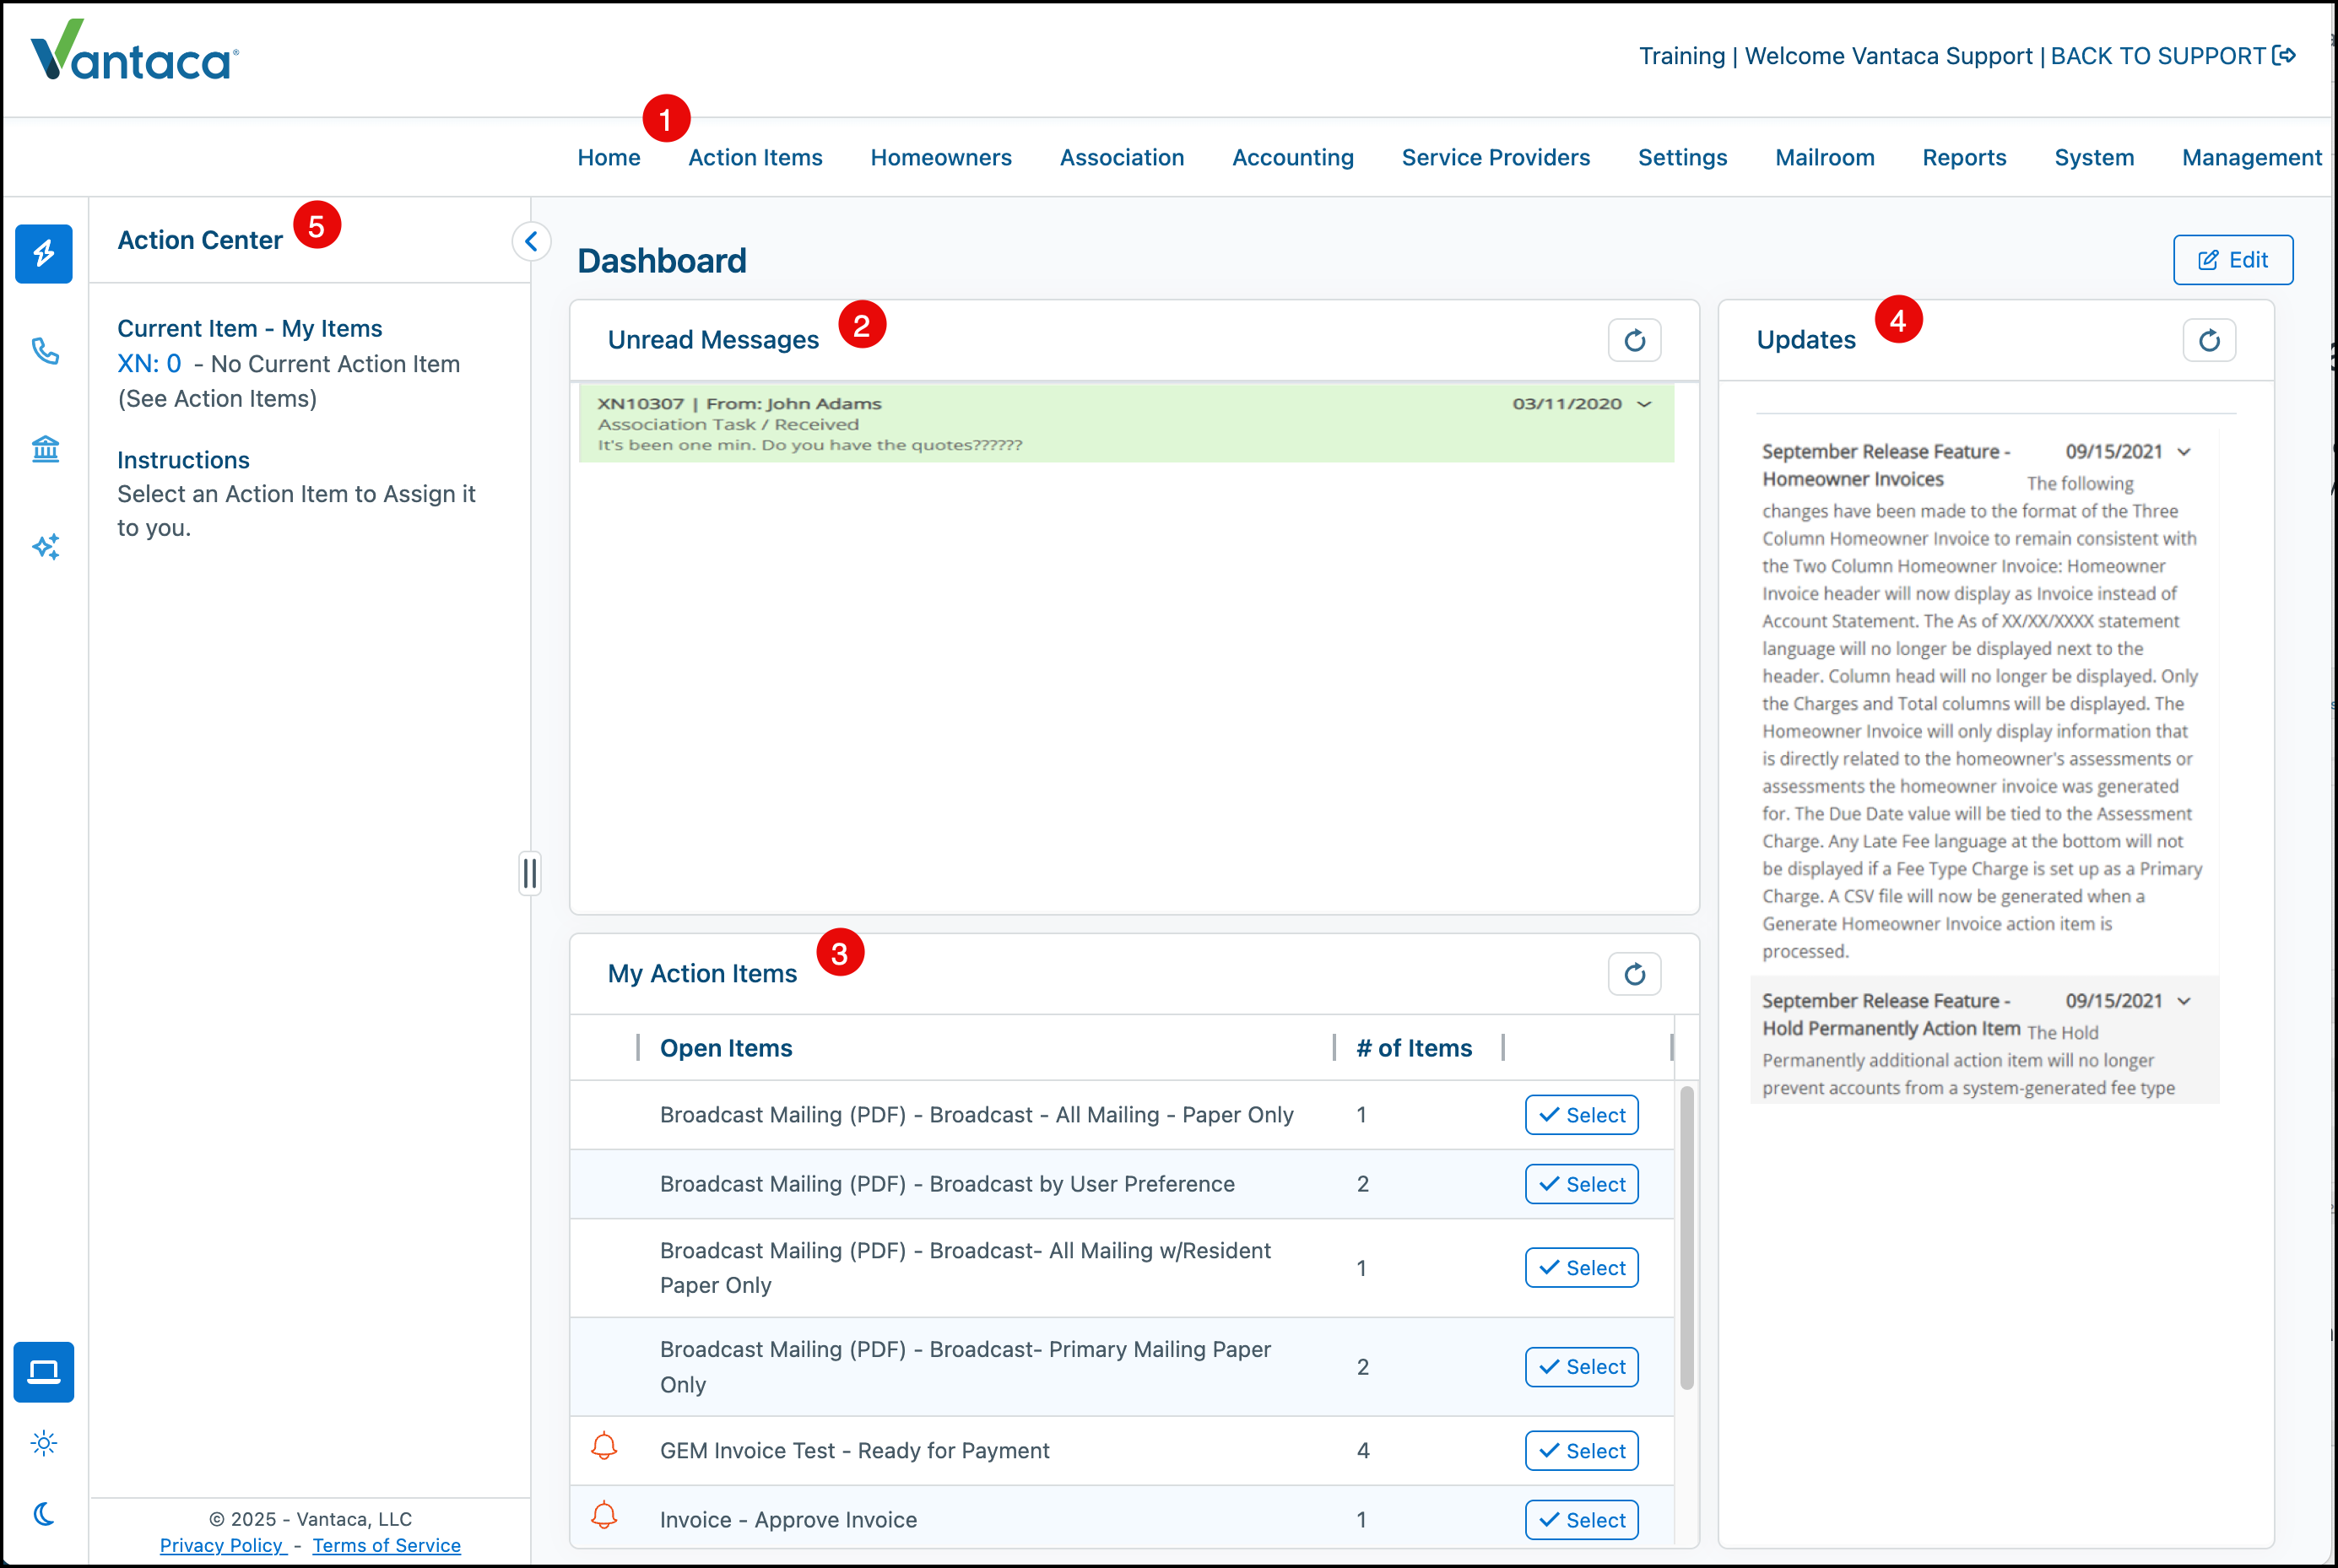Refresh the My Action Items panel
Screen dimensions: 2338x1568
pyautogui.click(x=1634, y=974)
